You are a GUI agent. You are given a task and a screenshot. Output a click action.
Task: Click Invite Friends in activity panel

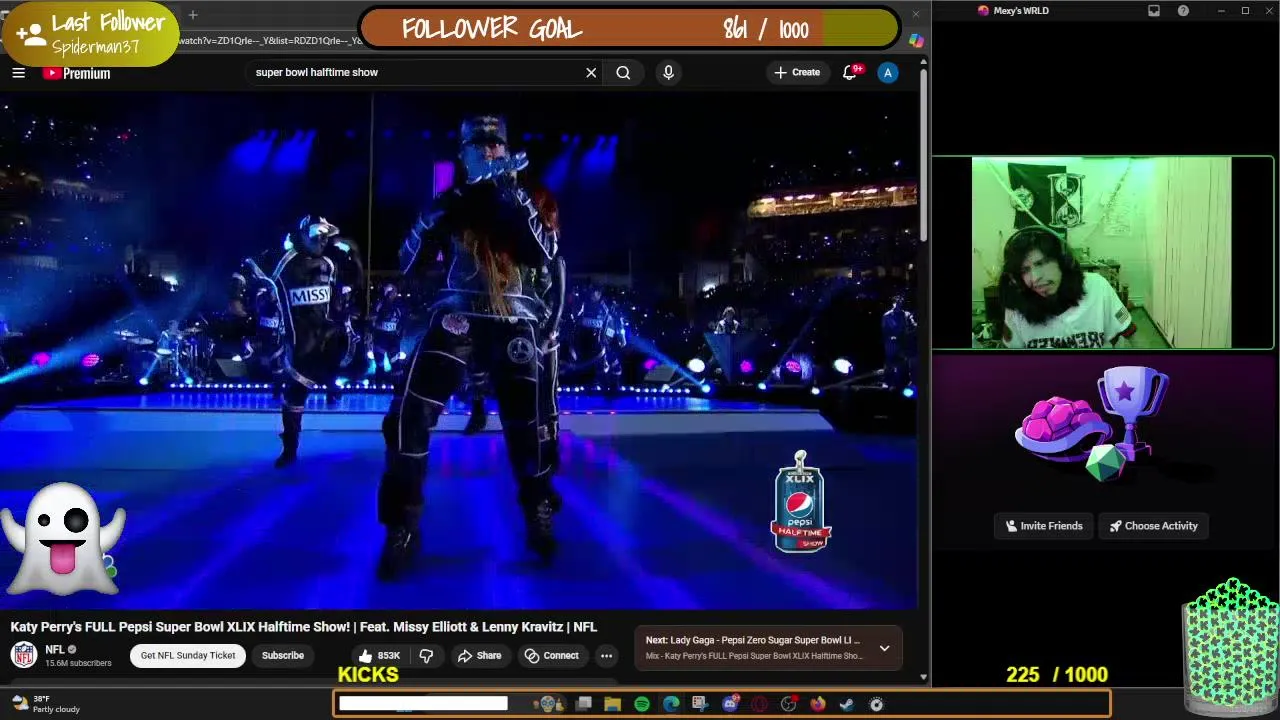[x=1044, y=526]
